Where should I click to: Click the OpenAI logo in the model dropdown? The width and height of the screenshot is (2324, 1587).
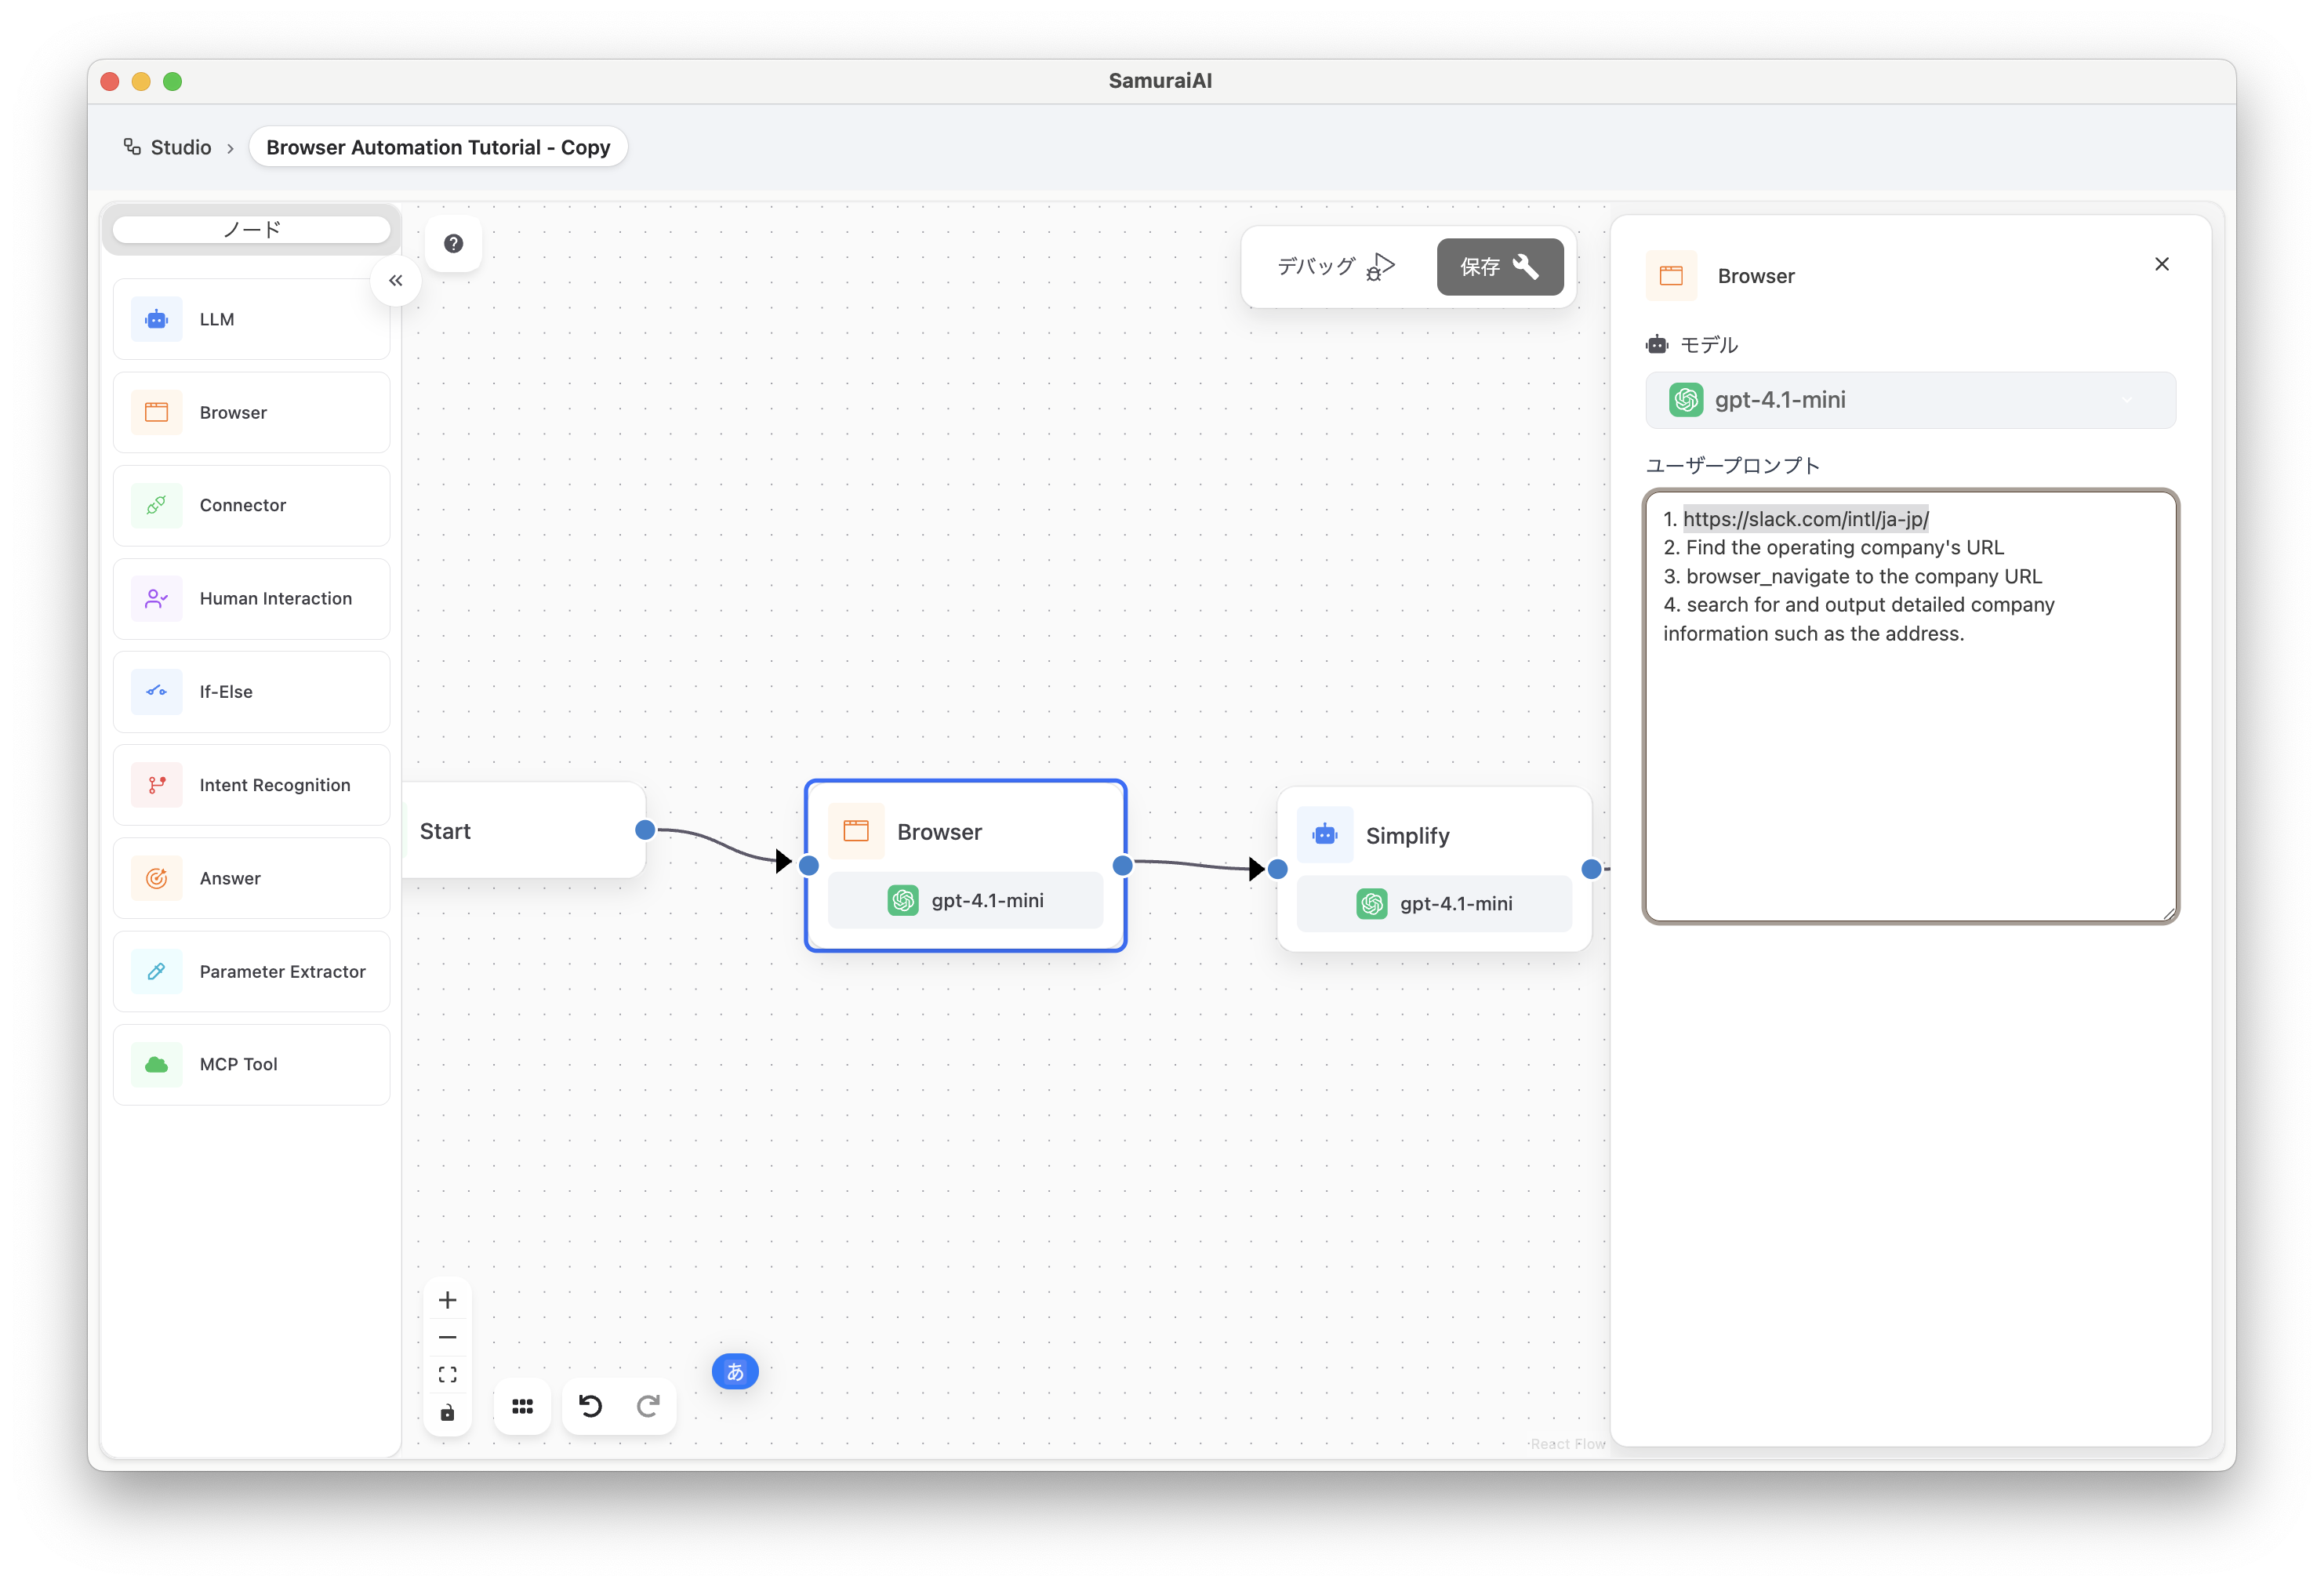[x=1686, y=400]
